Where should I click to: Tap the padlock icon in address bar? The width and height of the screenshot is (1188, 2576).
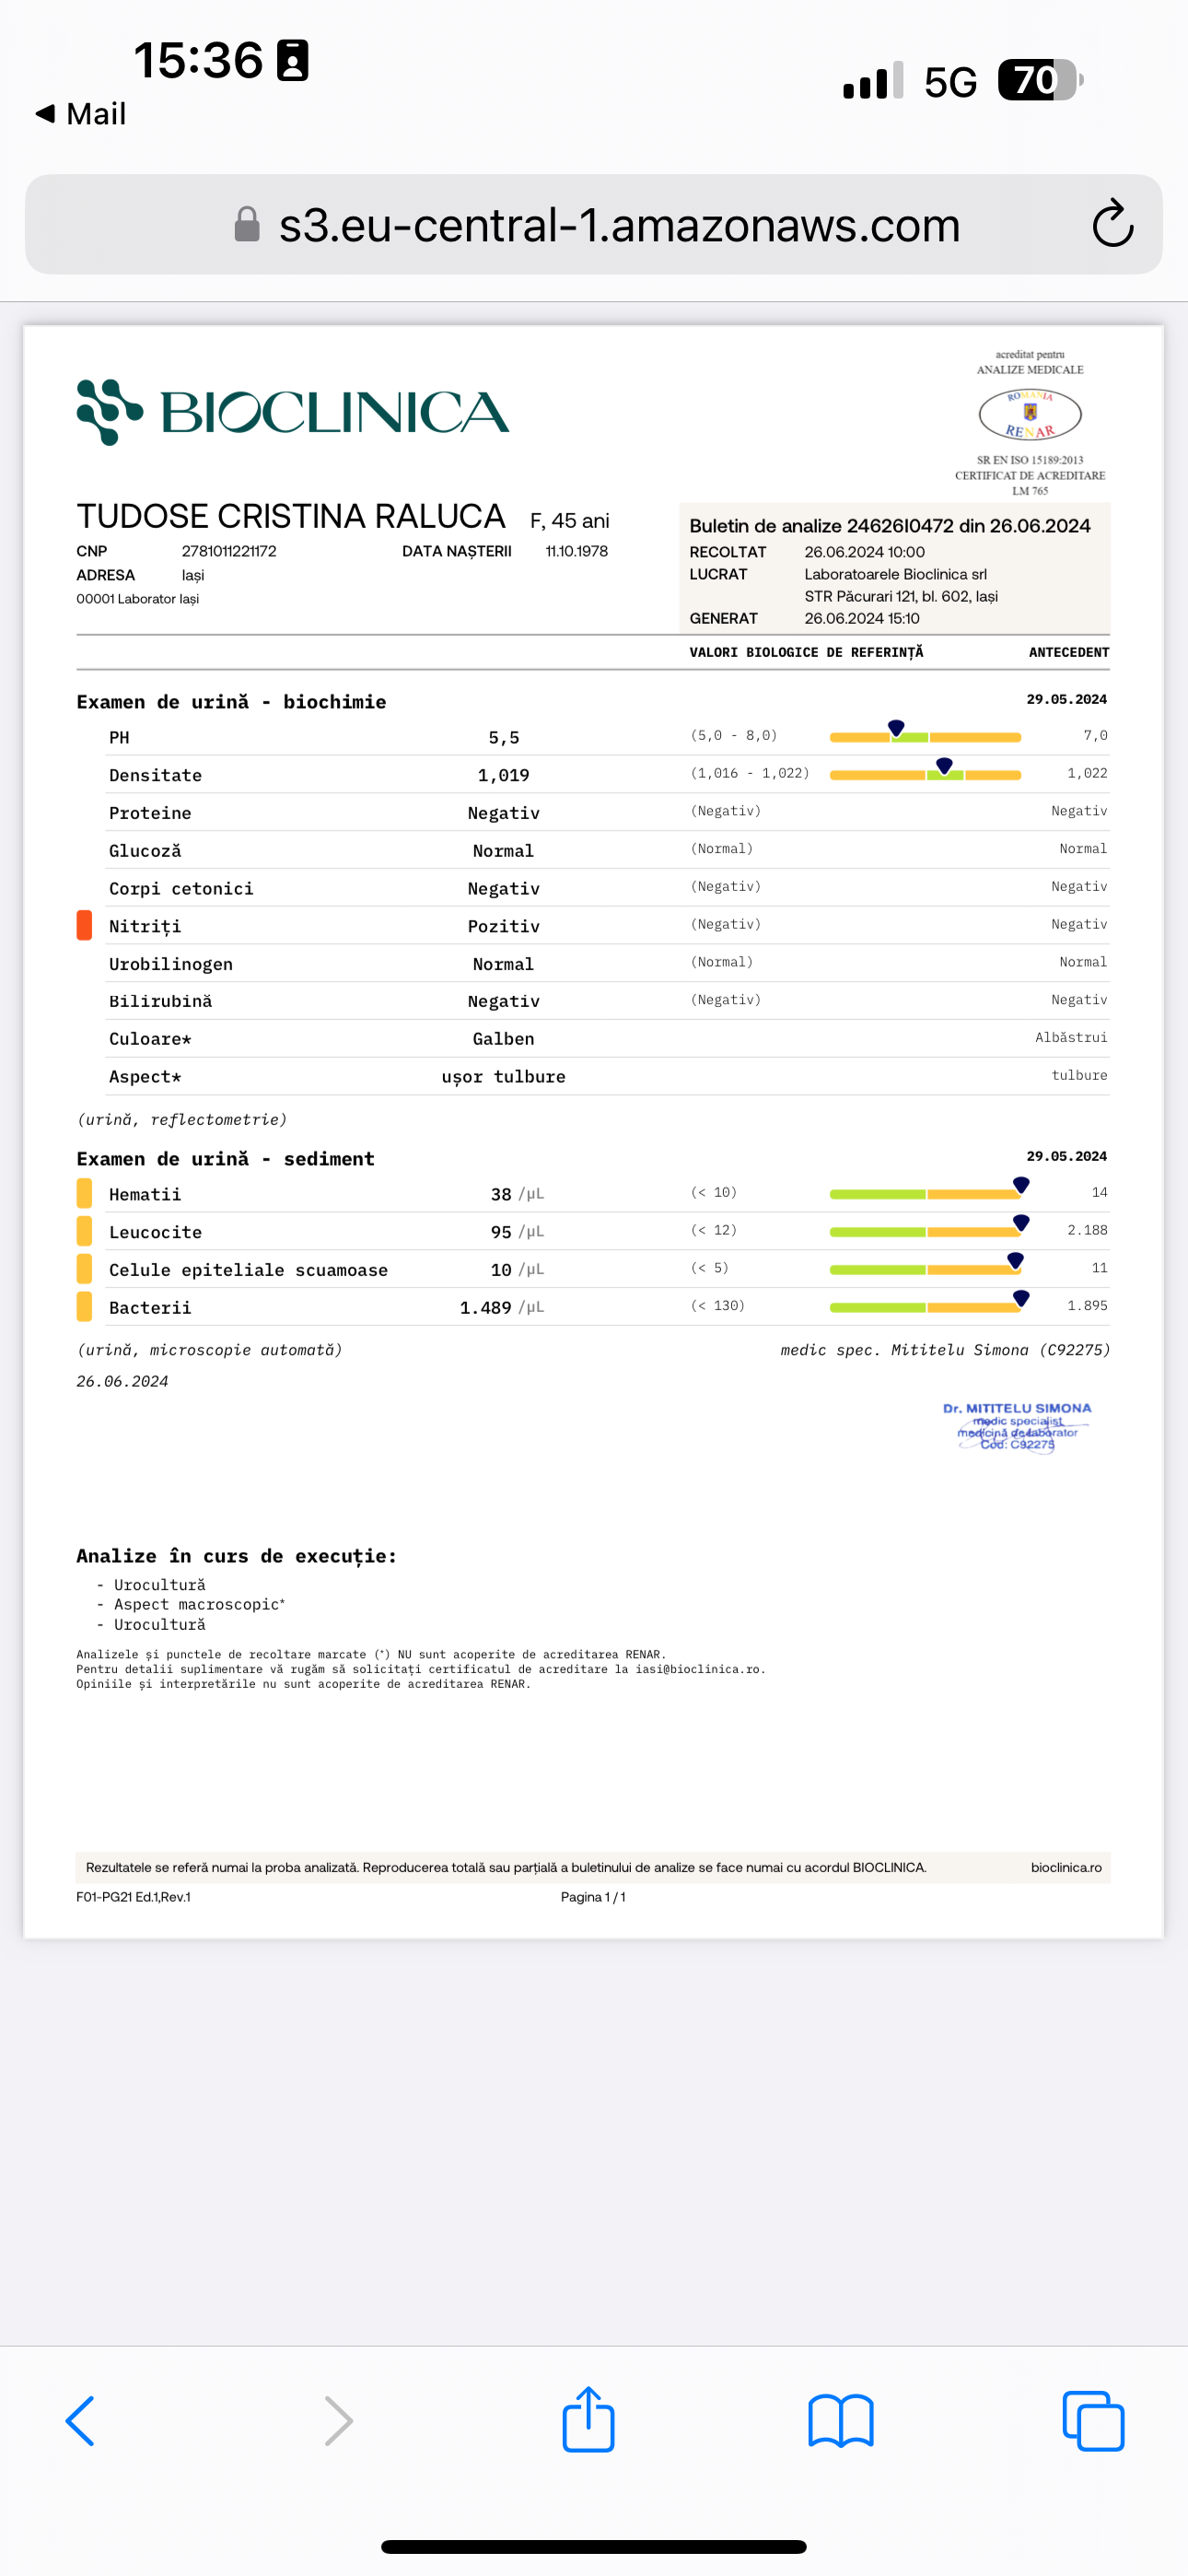247,224
